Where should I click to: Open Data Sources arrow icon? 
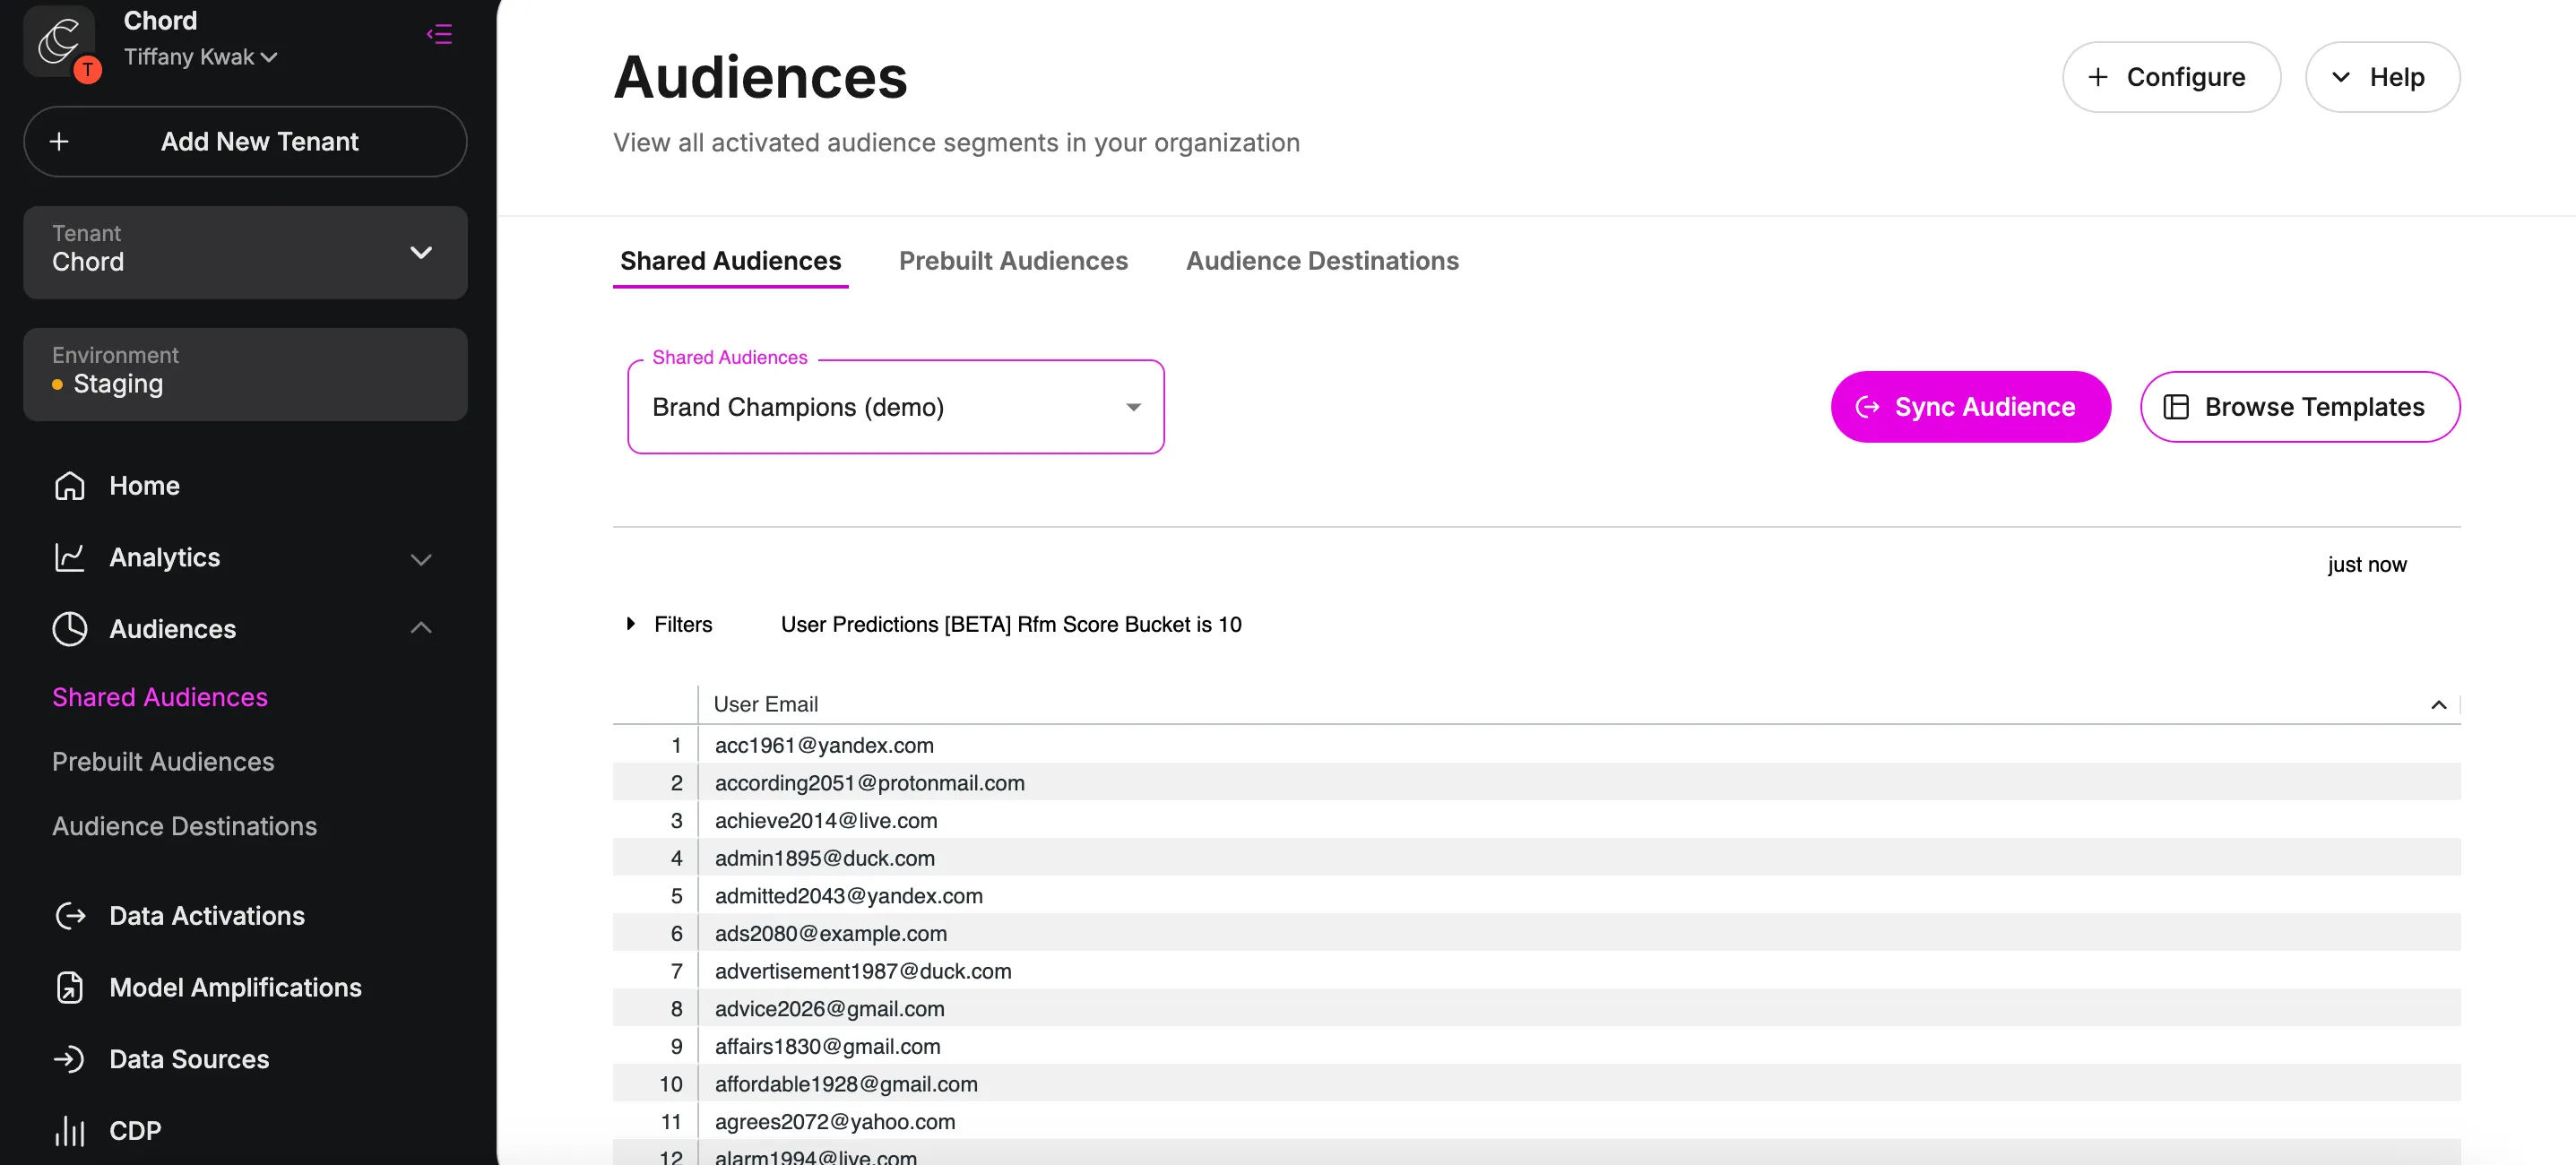point(69,1059)
